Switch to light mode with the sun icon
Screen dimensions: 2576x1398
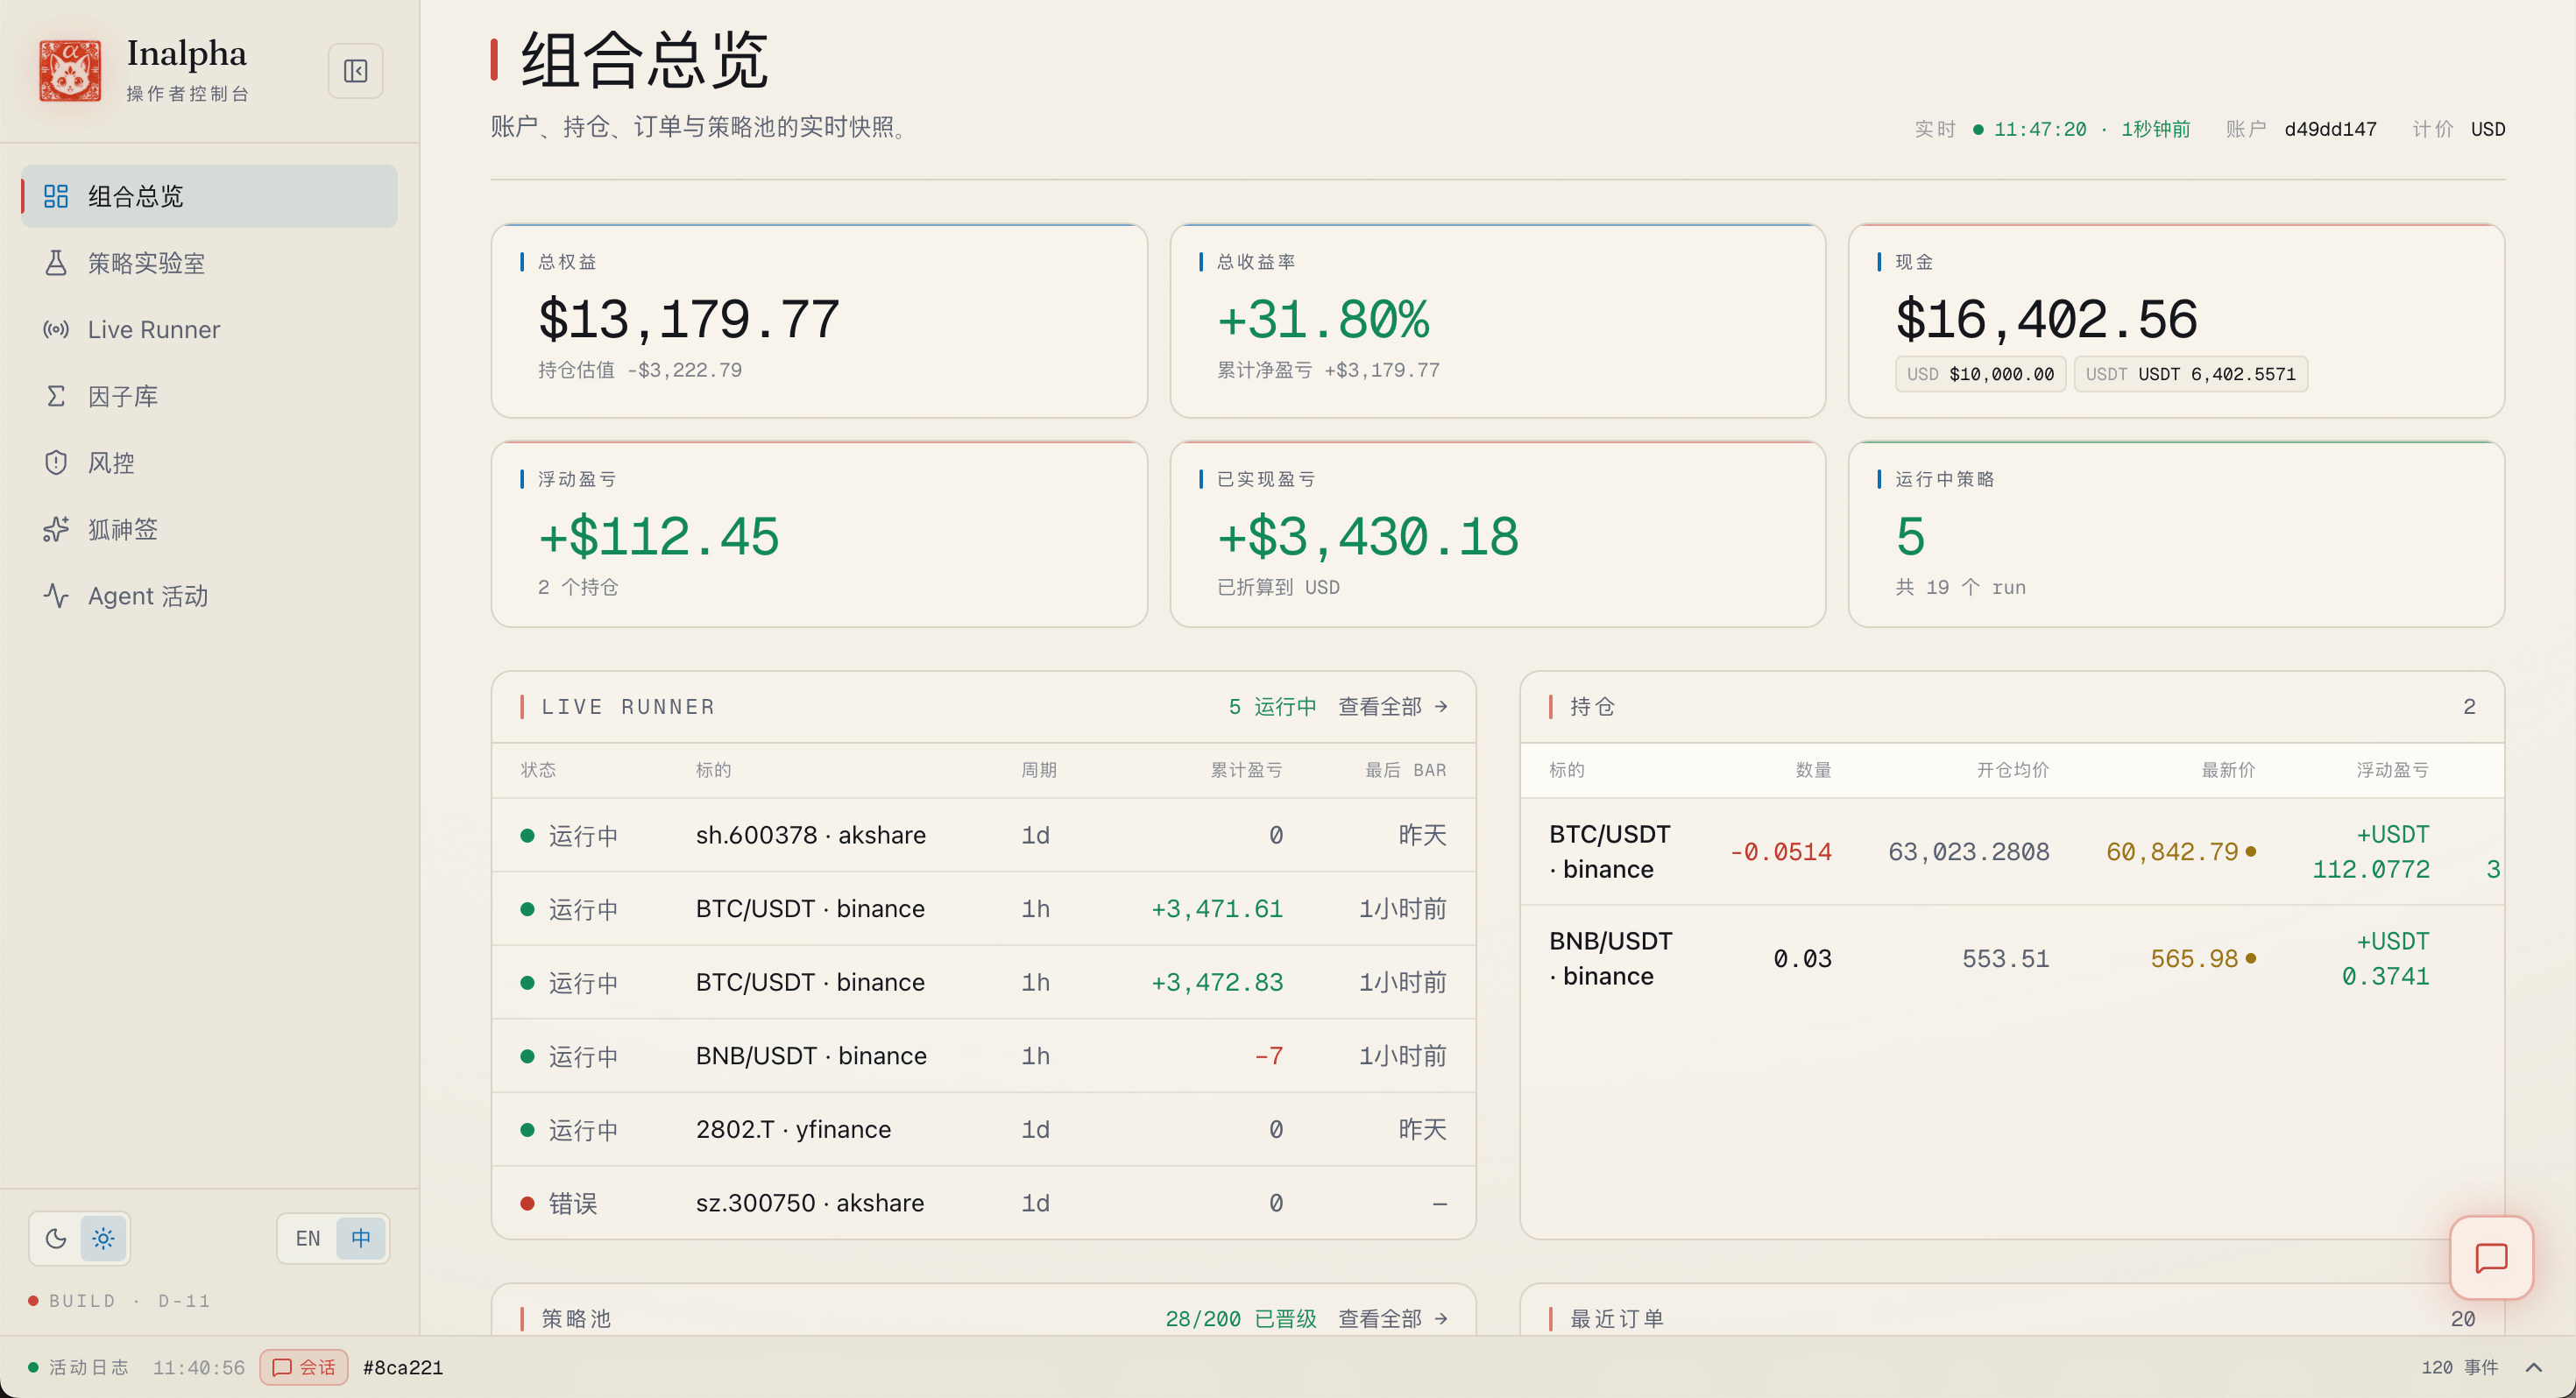click(103, 1239)
